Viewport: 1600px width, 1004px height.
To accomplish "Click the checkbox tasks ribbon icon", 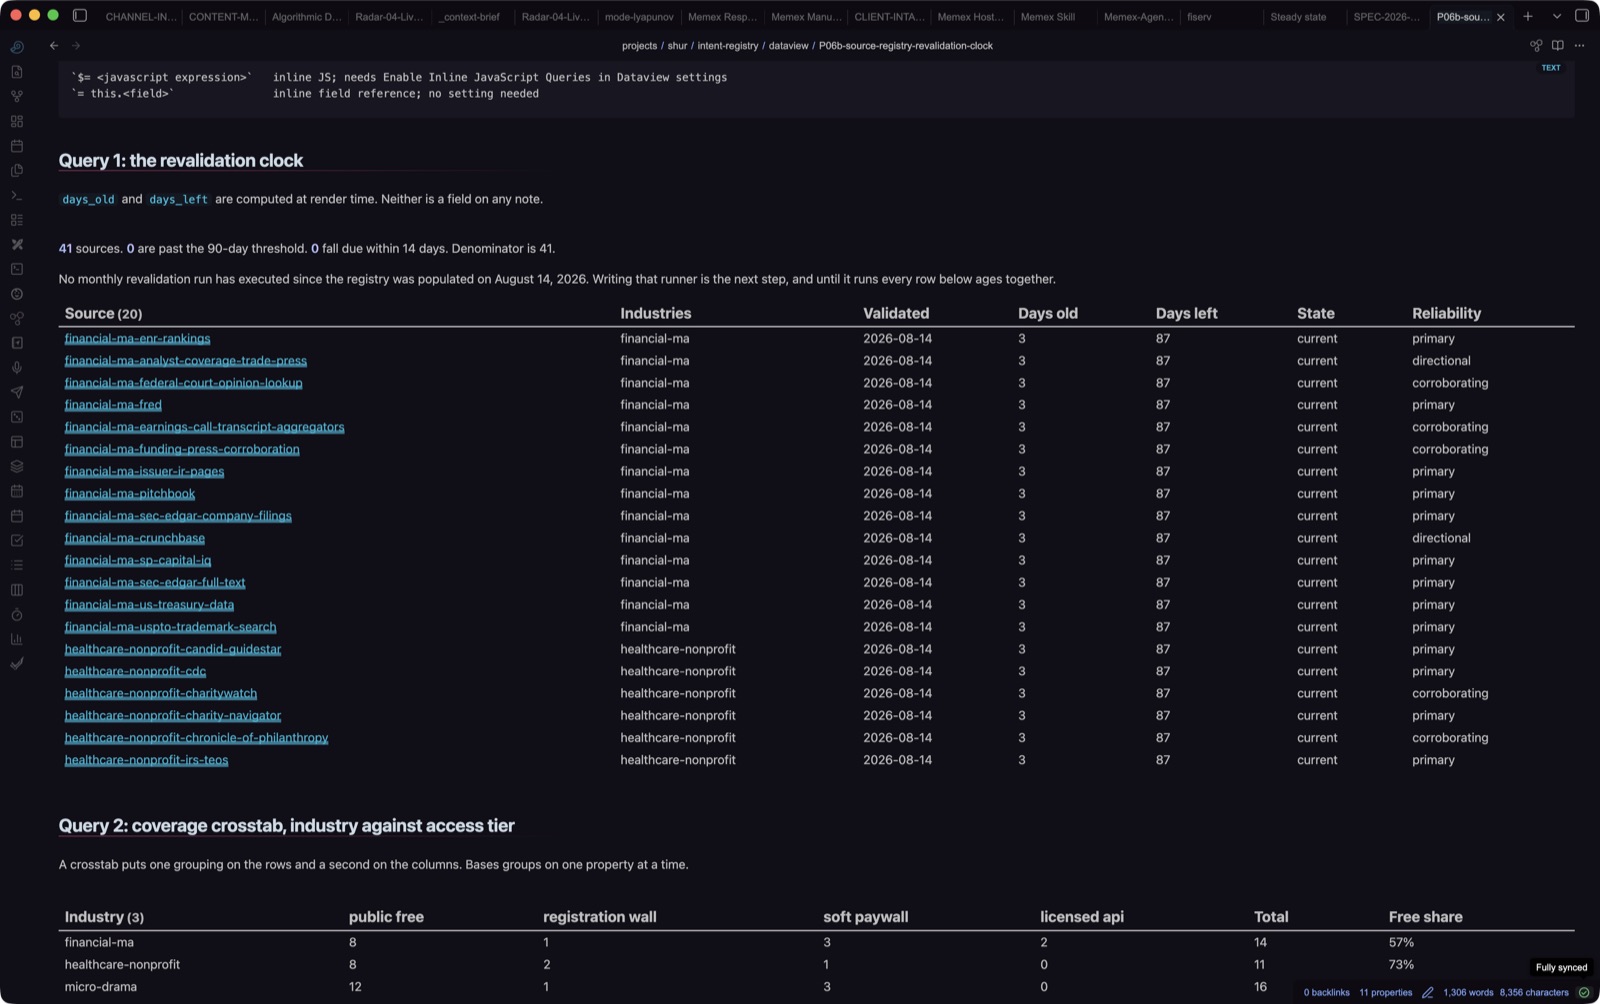I will click(x=17, y=540).
